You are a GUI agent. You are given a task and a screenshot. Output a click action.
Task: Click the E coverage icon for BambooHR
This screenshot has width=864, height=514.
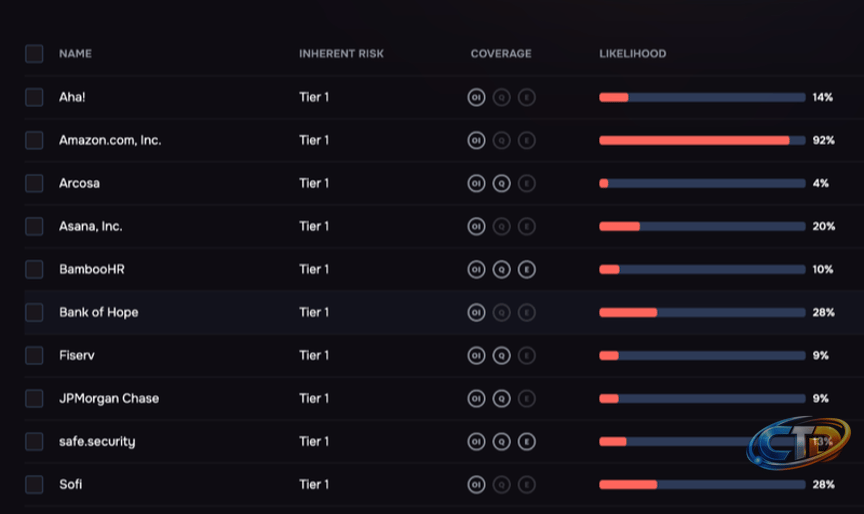[527, 269]
